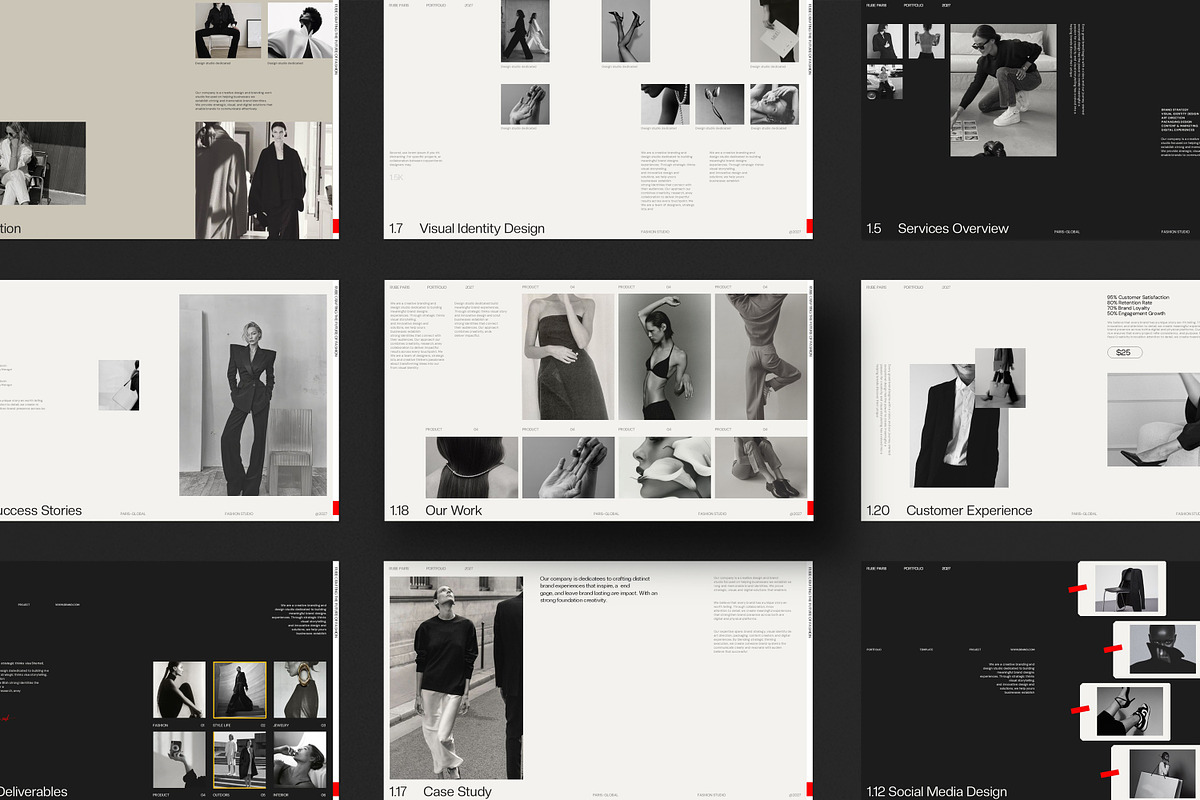Click the power suit woman photo in Success Stories

pyautogui.click(x=253, y=395)
